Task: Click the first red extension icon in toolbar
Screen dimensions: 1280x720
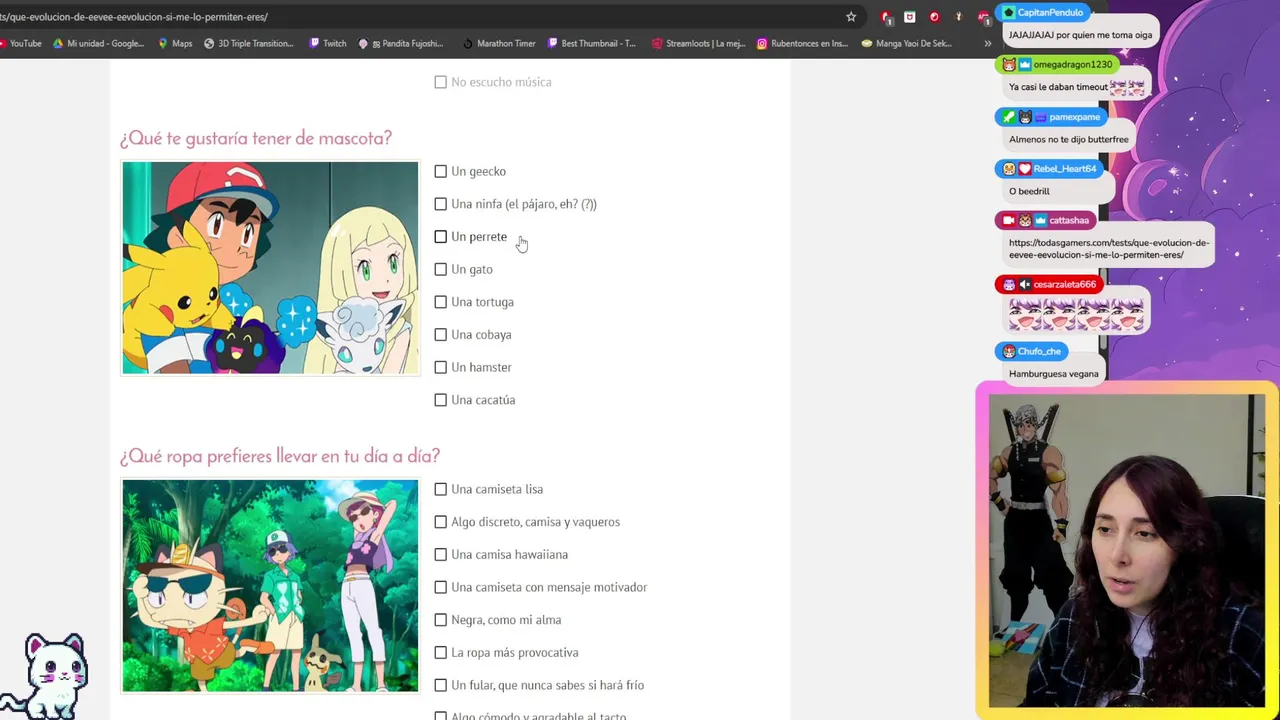Action: click(x=886, y=17)
